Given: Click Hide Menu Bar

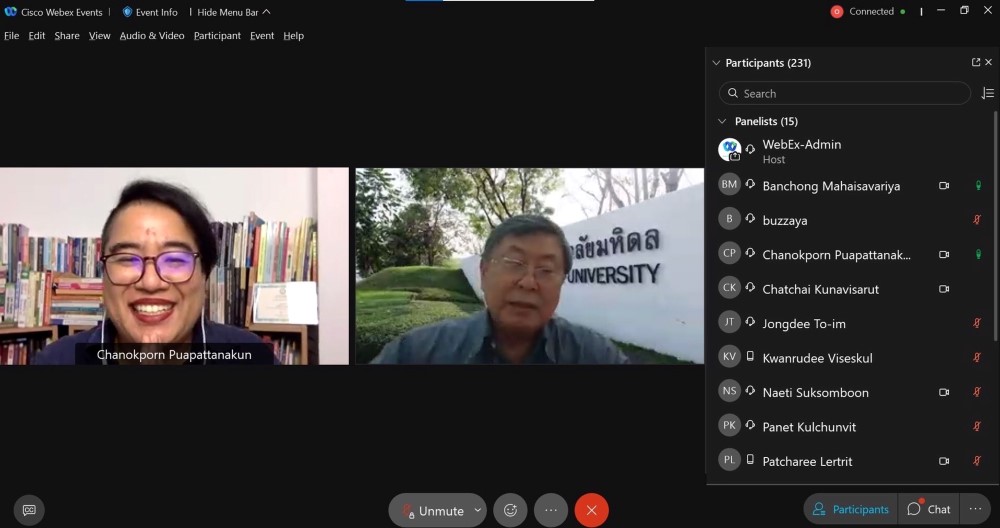Looking at the screenshot, I should click(x=233, y=12).
